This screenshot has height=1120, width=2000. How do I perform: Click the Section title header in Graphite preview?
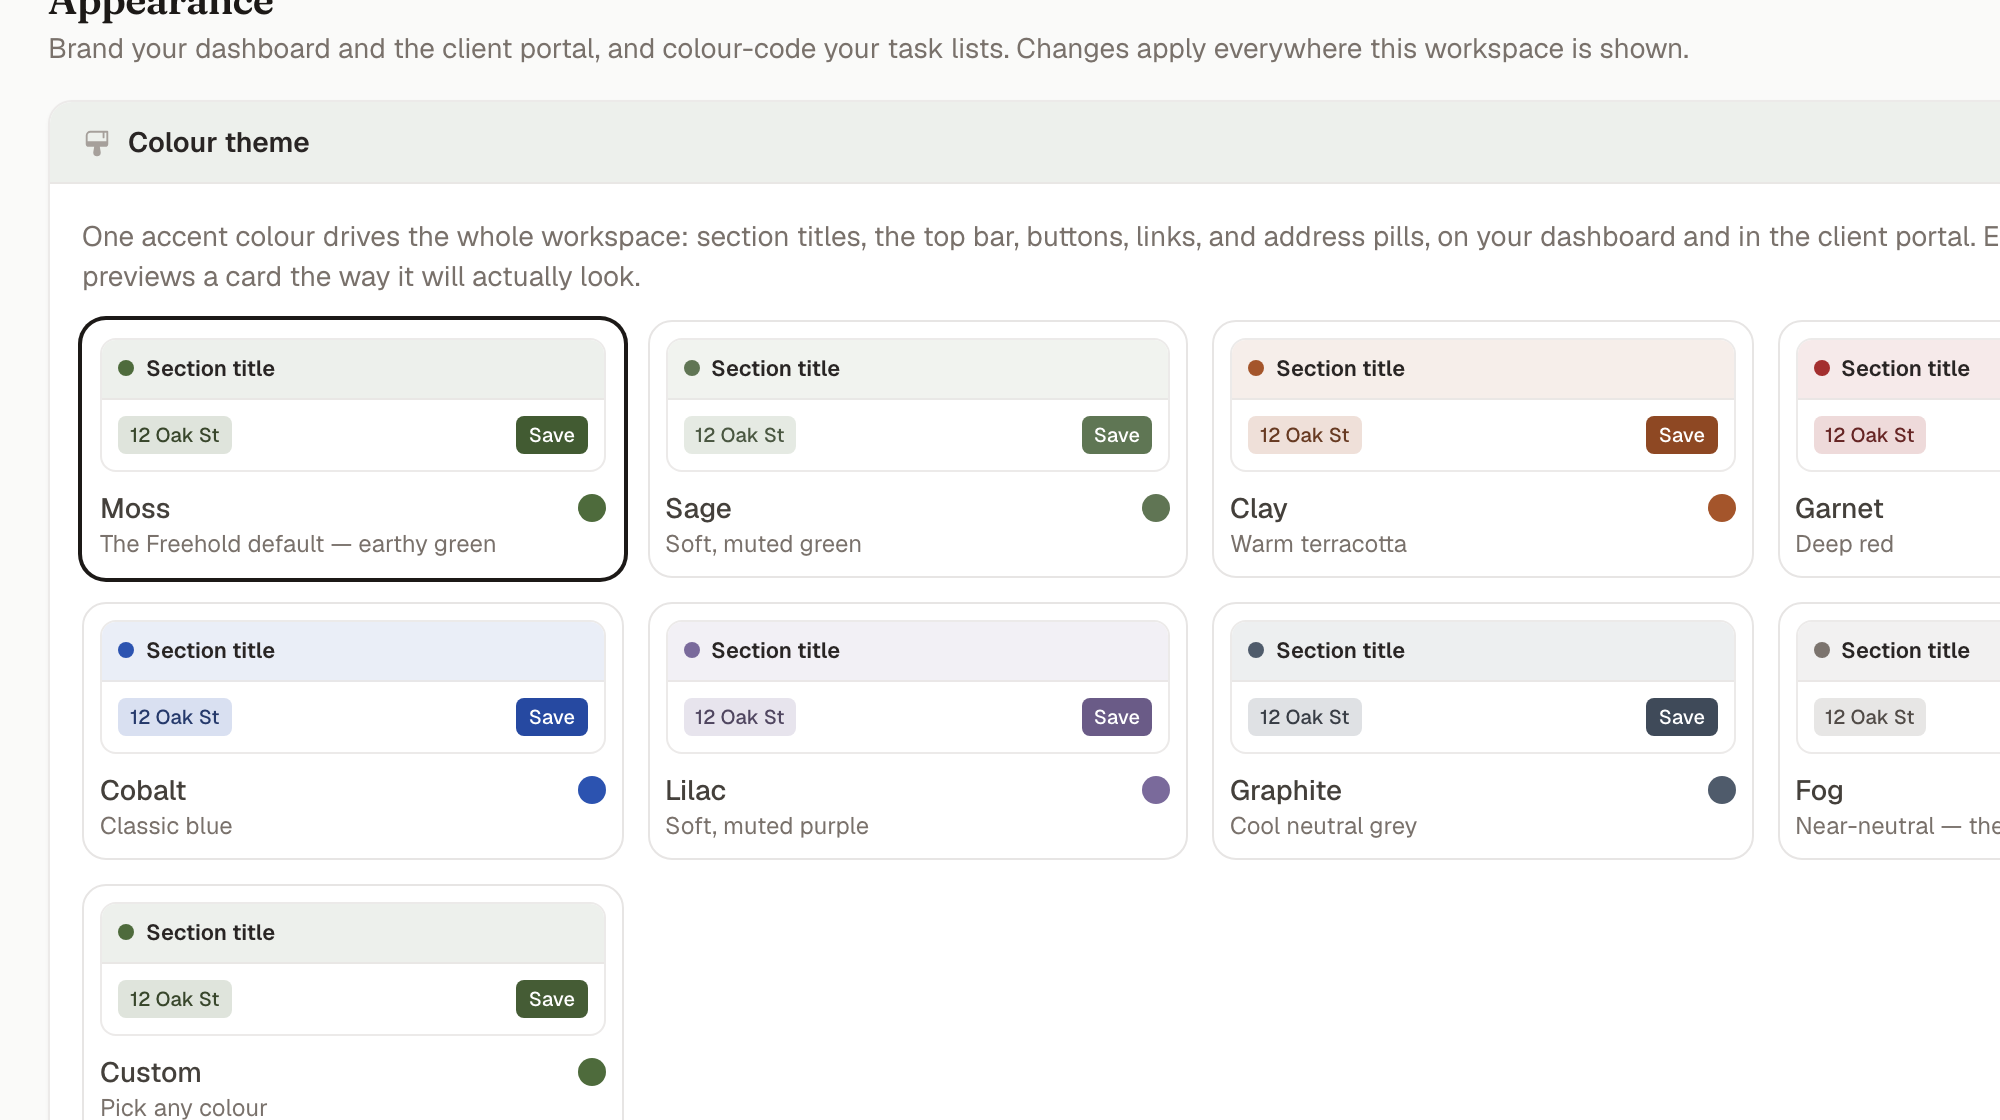(1483, 651)
